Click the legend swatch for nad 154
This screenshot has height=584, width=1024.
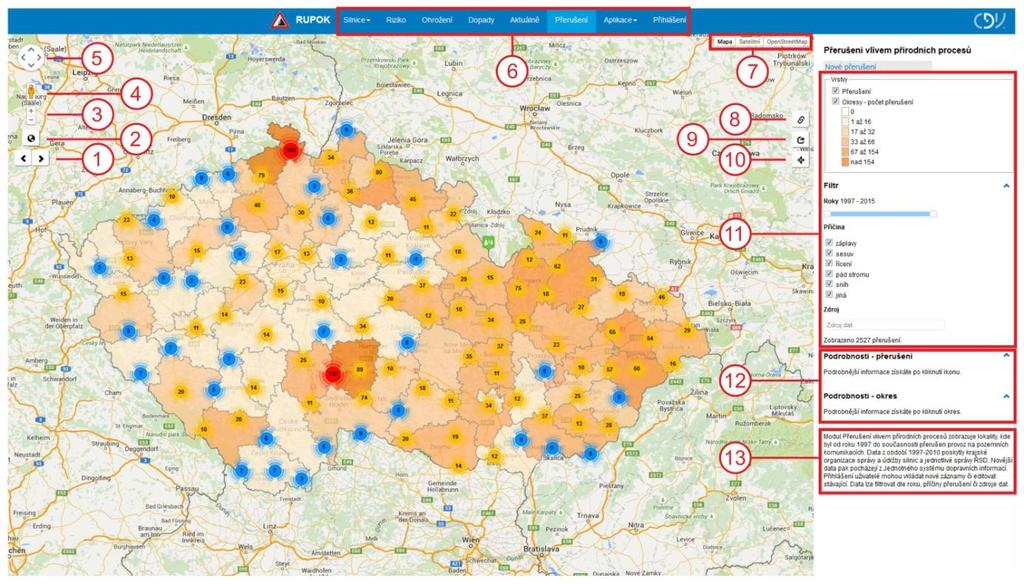[843, 162]
